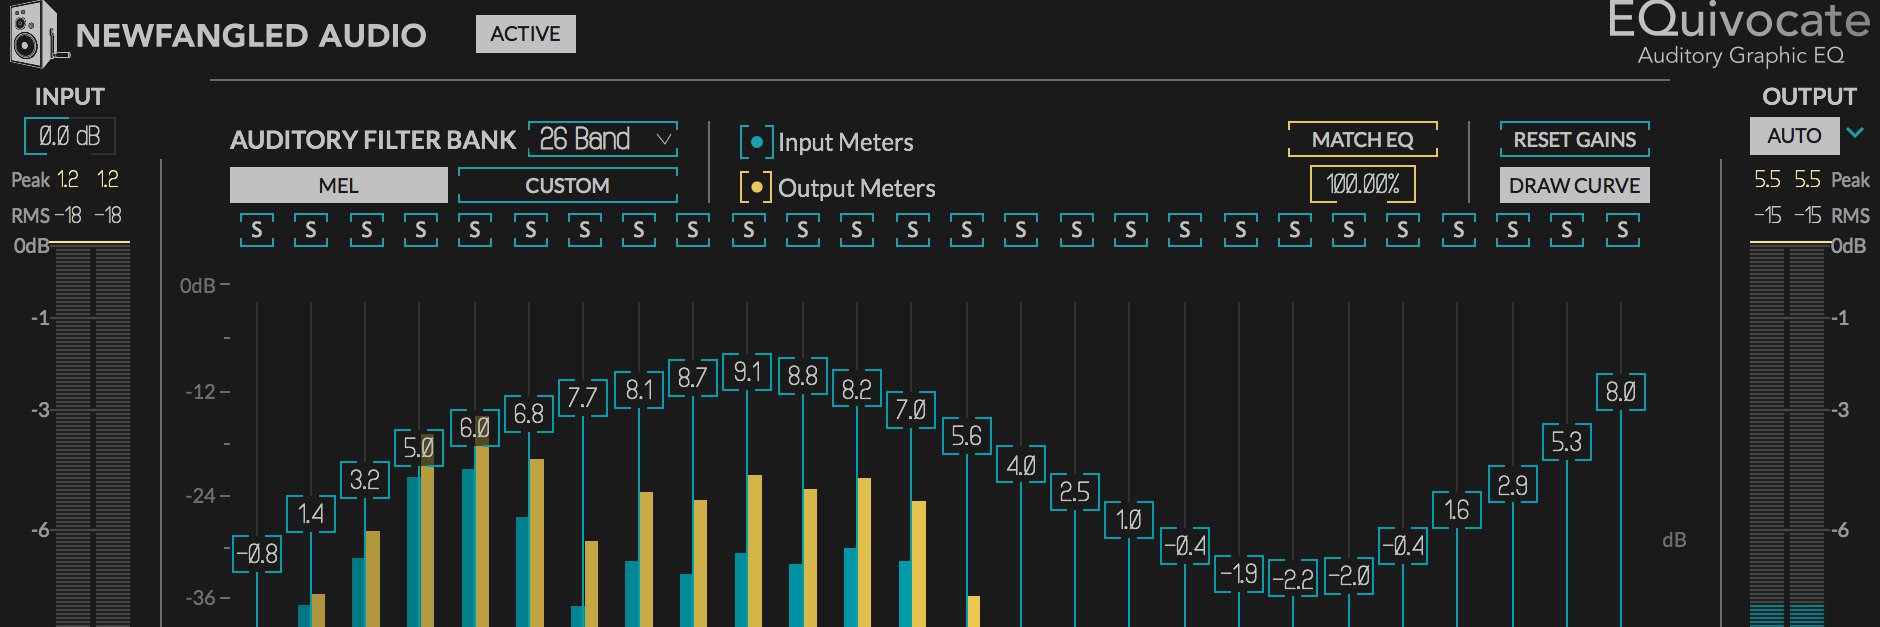Screen dimensions: 1880x627
Task: Select the 7.0 band gain handle
Action: [912, 410]
